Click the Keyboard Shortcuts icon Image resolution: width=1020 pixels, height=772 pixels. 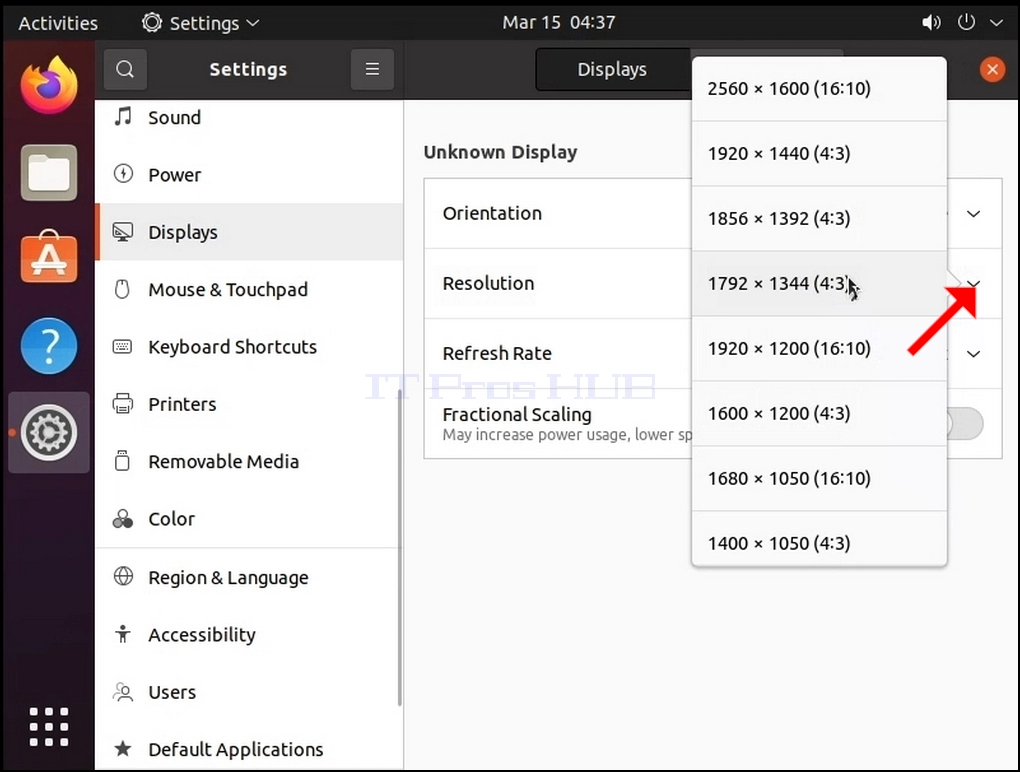[x=122, y=346]
